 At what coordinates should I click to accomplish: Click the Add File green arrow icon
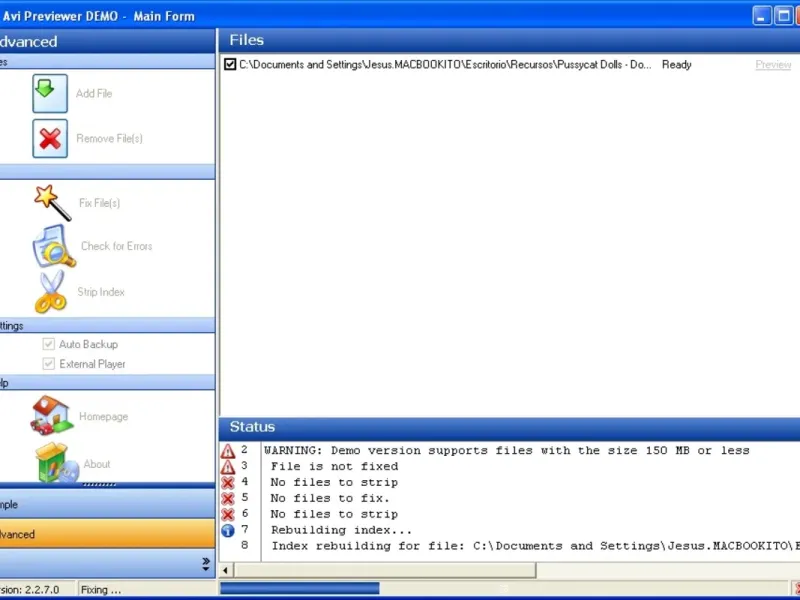[x=50, y=93]
